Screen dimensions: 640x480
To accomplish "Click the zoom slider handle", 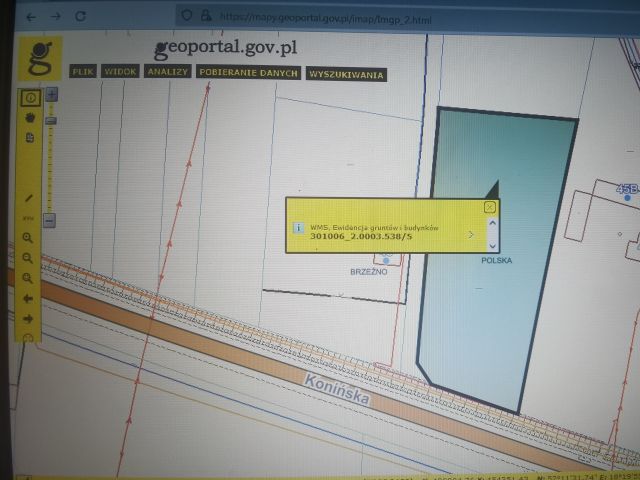I will (x=51, y=120).
